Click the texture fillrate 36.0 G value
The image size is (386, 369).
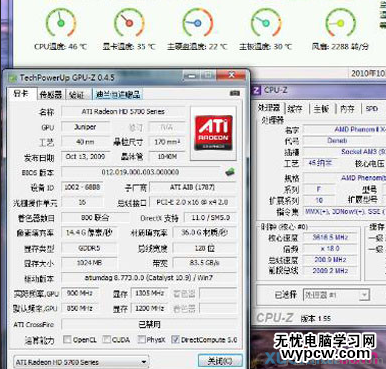(x=205, y=233)
